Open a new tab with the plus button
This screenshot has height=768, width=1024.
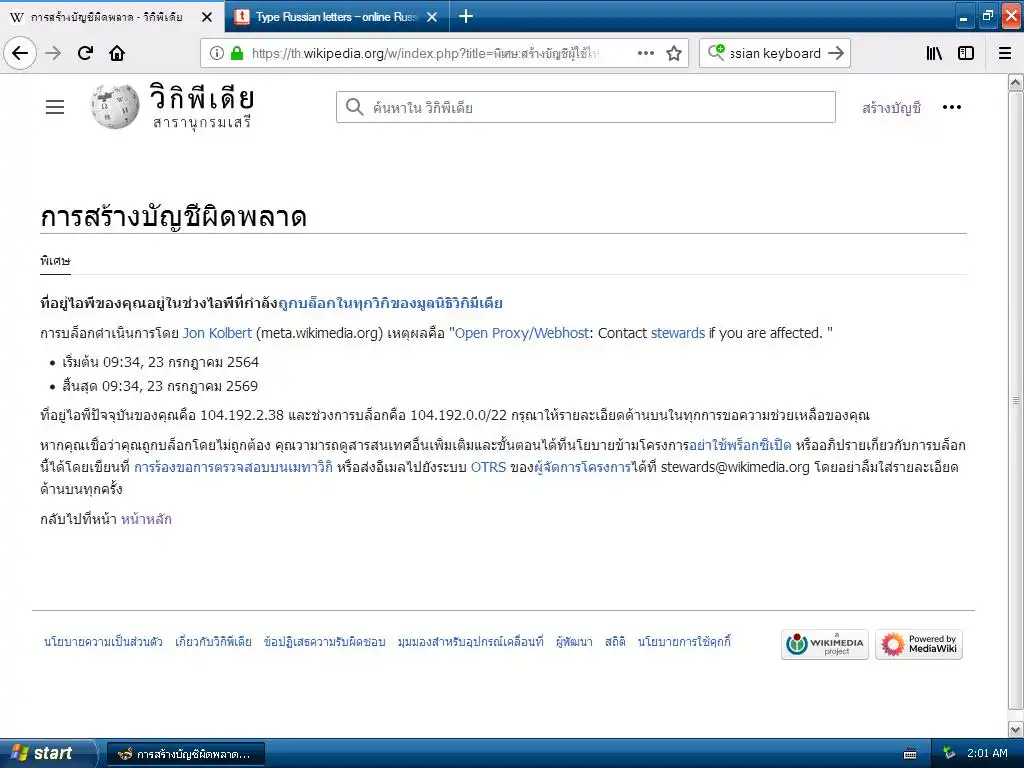coord(466,16)
